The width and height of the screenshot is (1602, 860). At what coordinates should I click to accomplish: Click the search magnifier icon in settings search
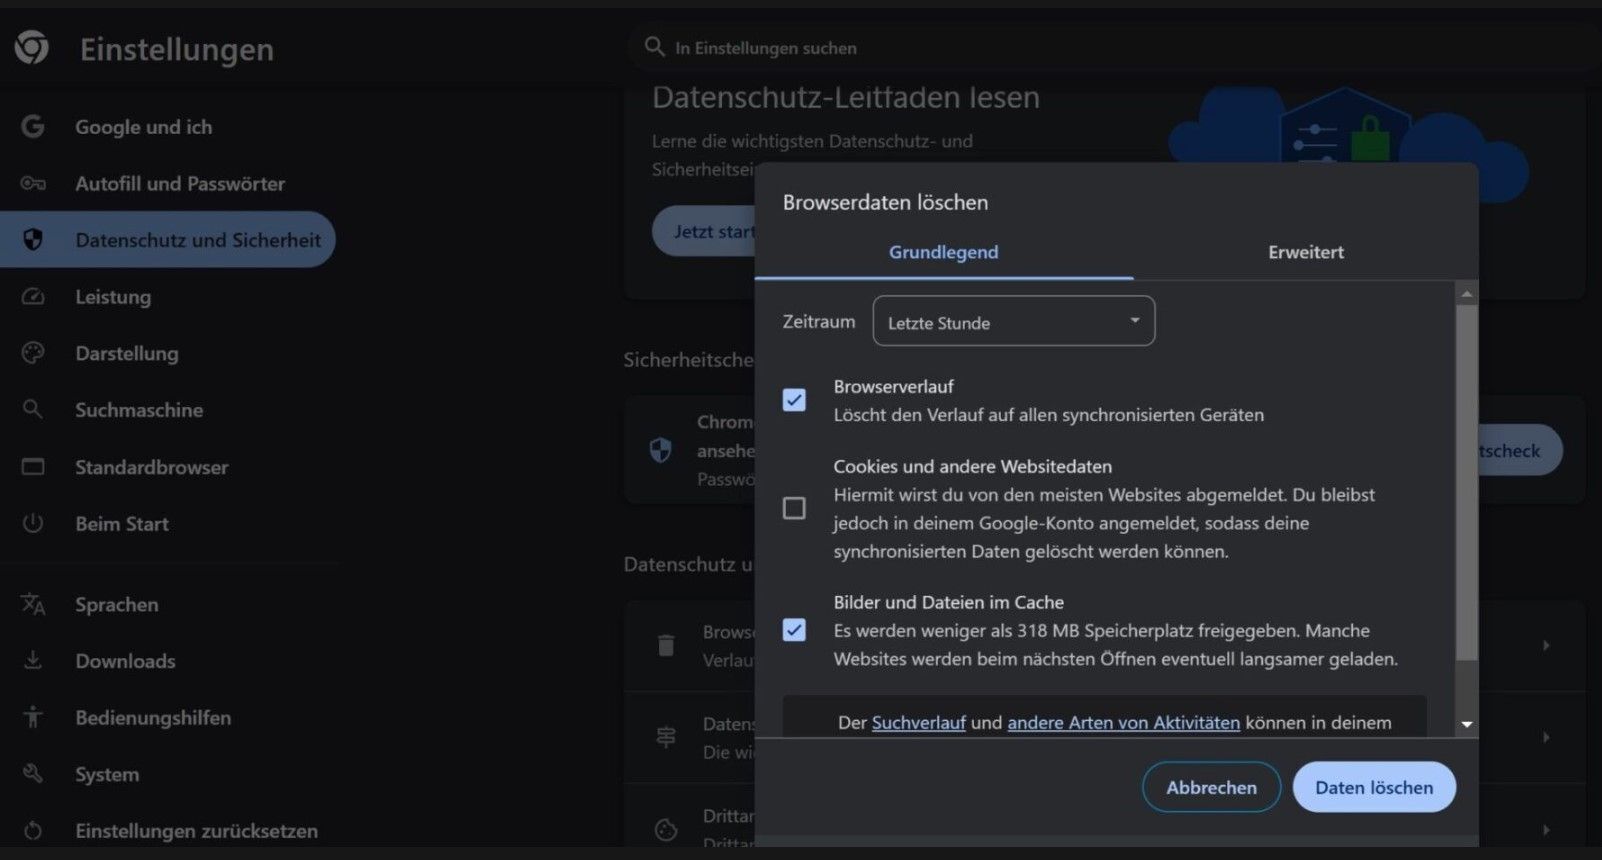point(654,47)
